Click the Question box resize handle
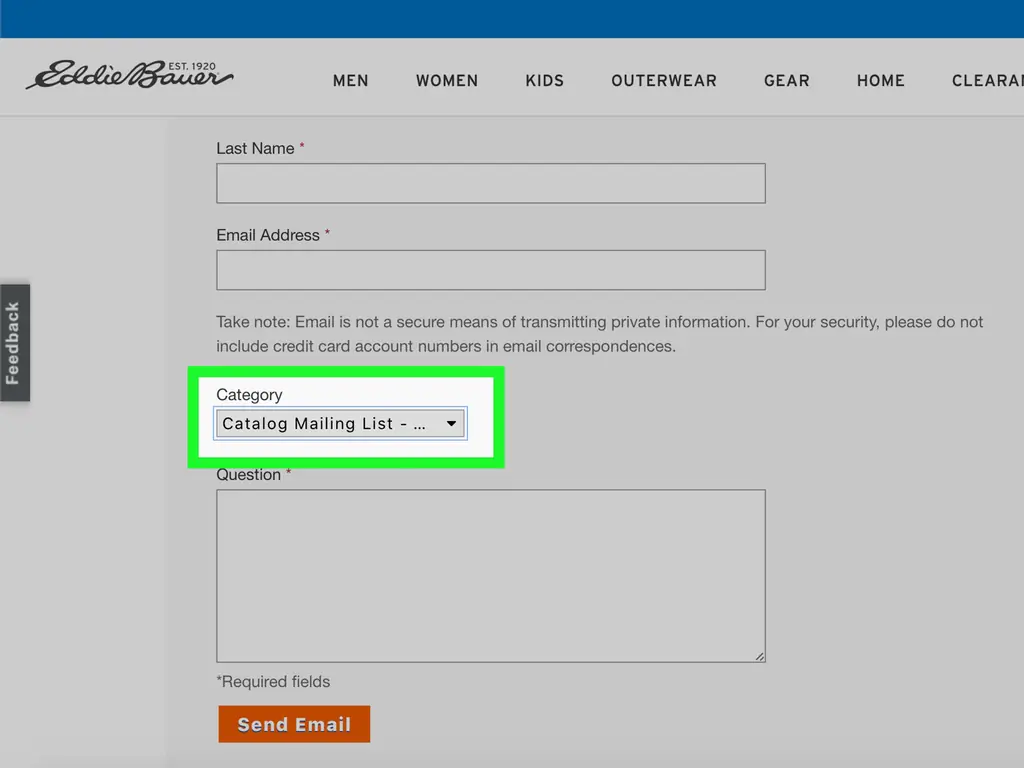 [x=759, y=656]
